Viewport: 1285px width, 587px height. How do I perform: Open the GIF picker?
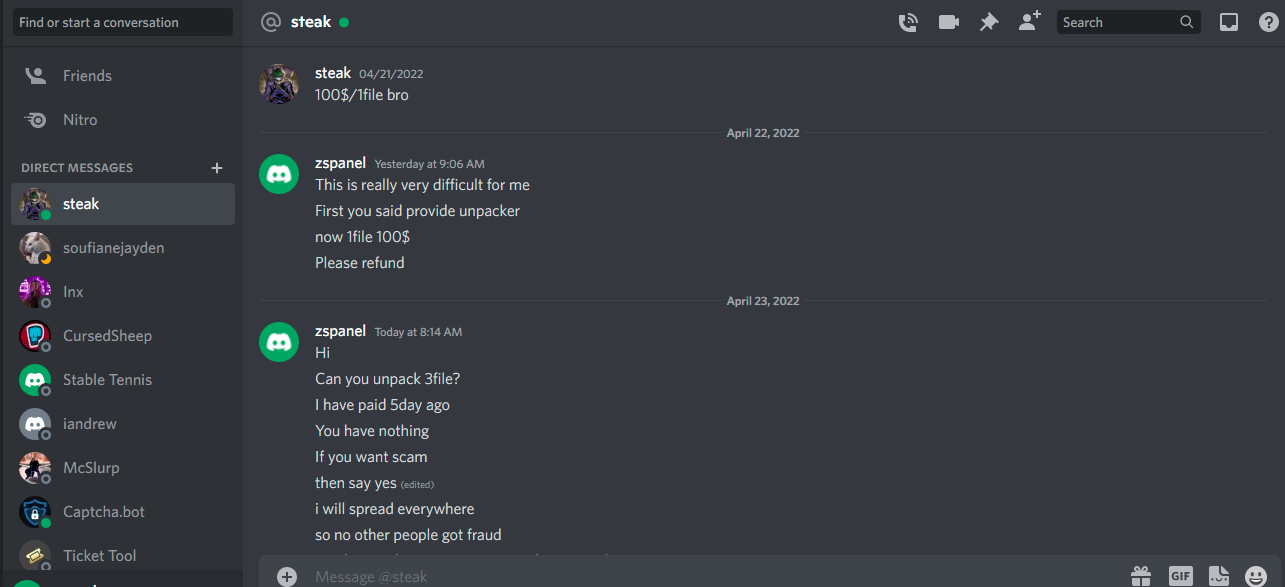click(1180, 576)
